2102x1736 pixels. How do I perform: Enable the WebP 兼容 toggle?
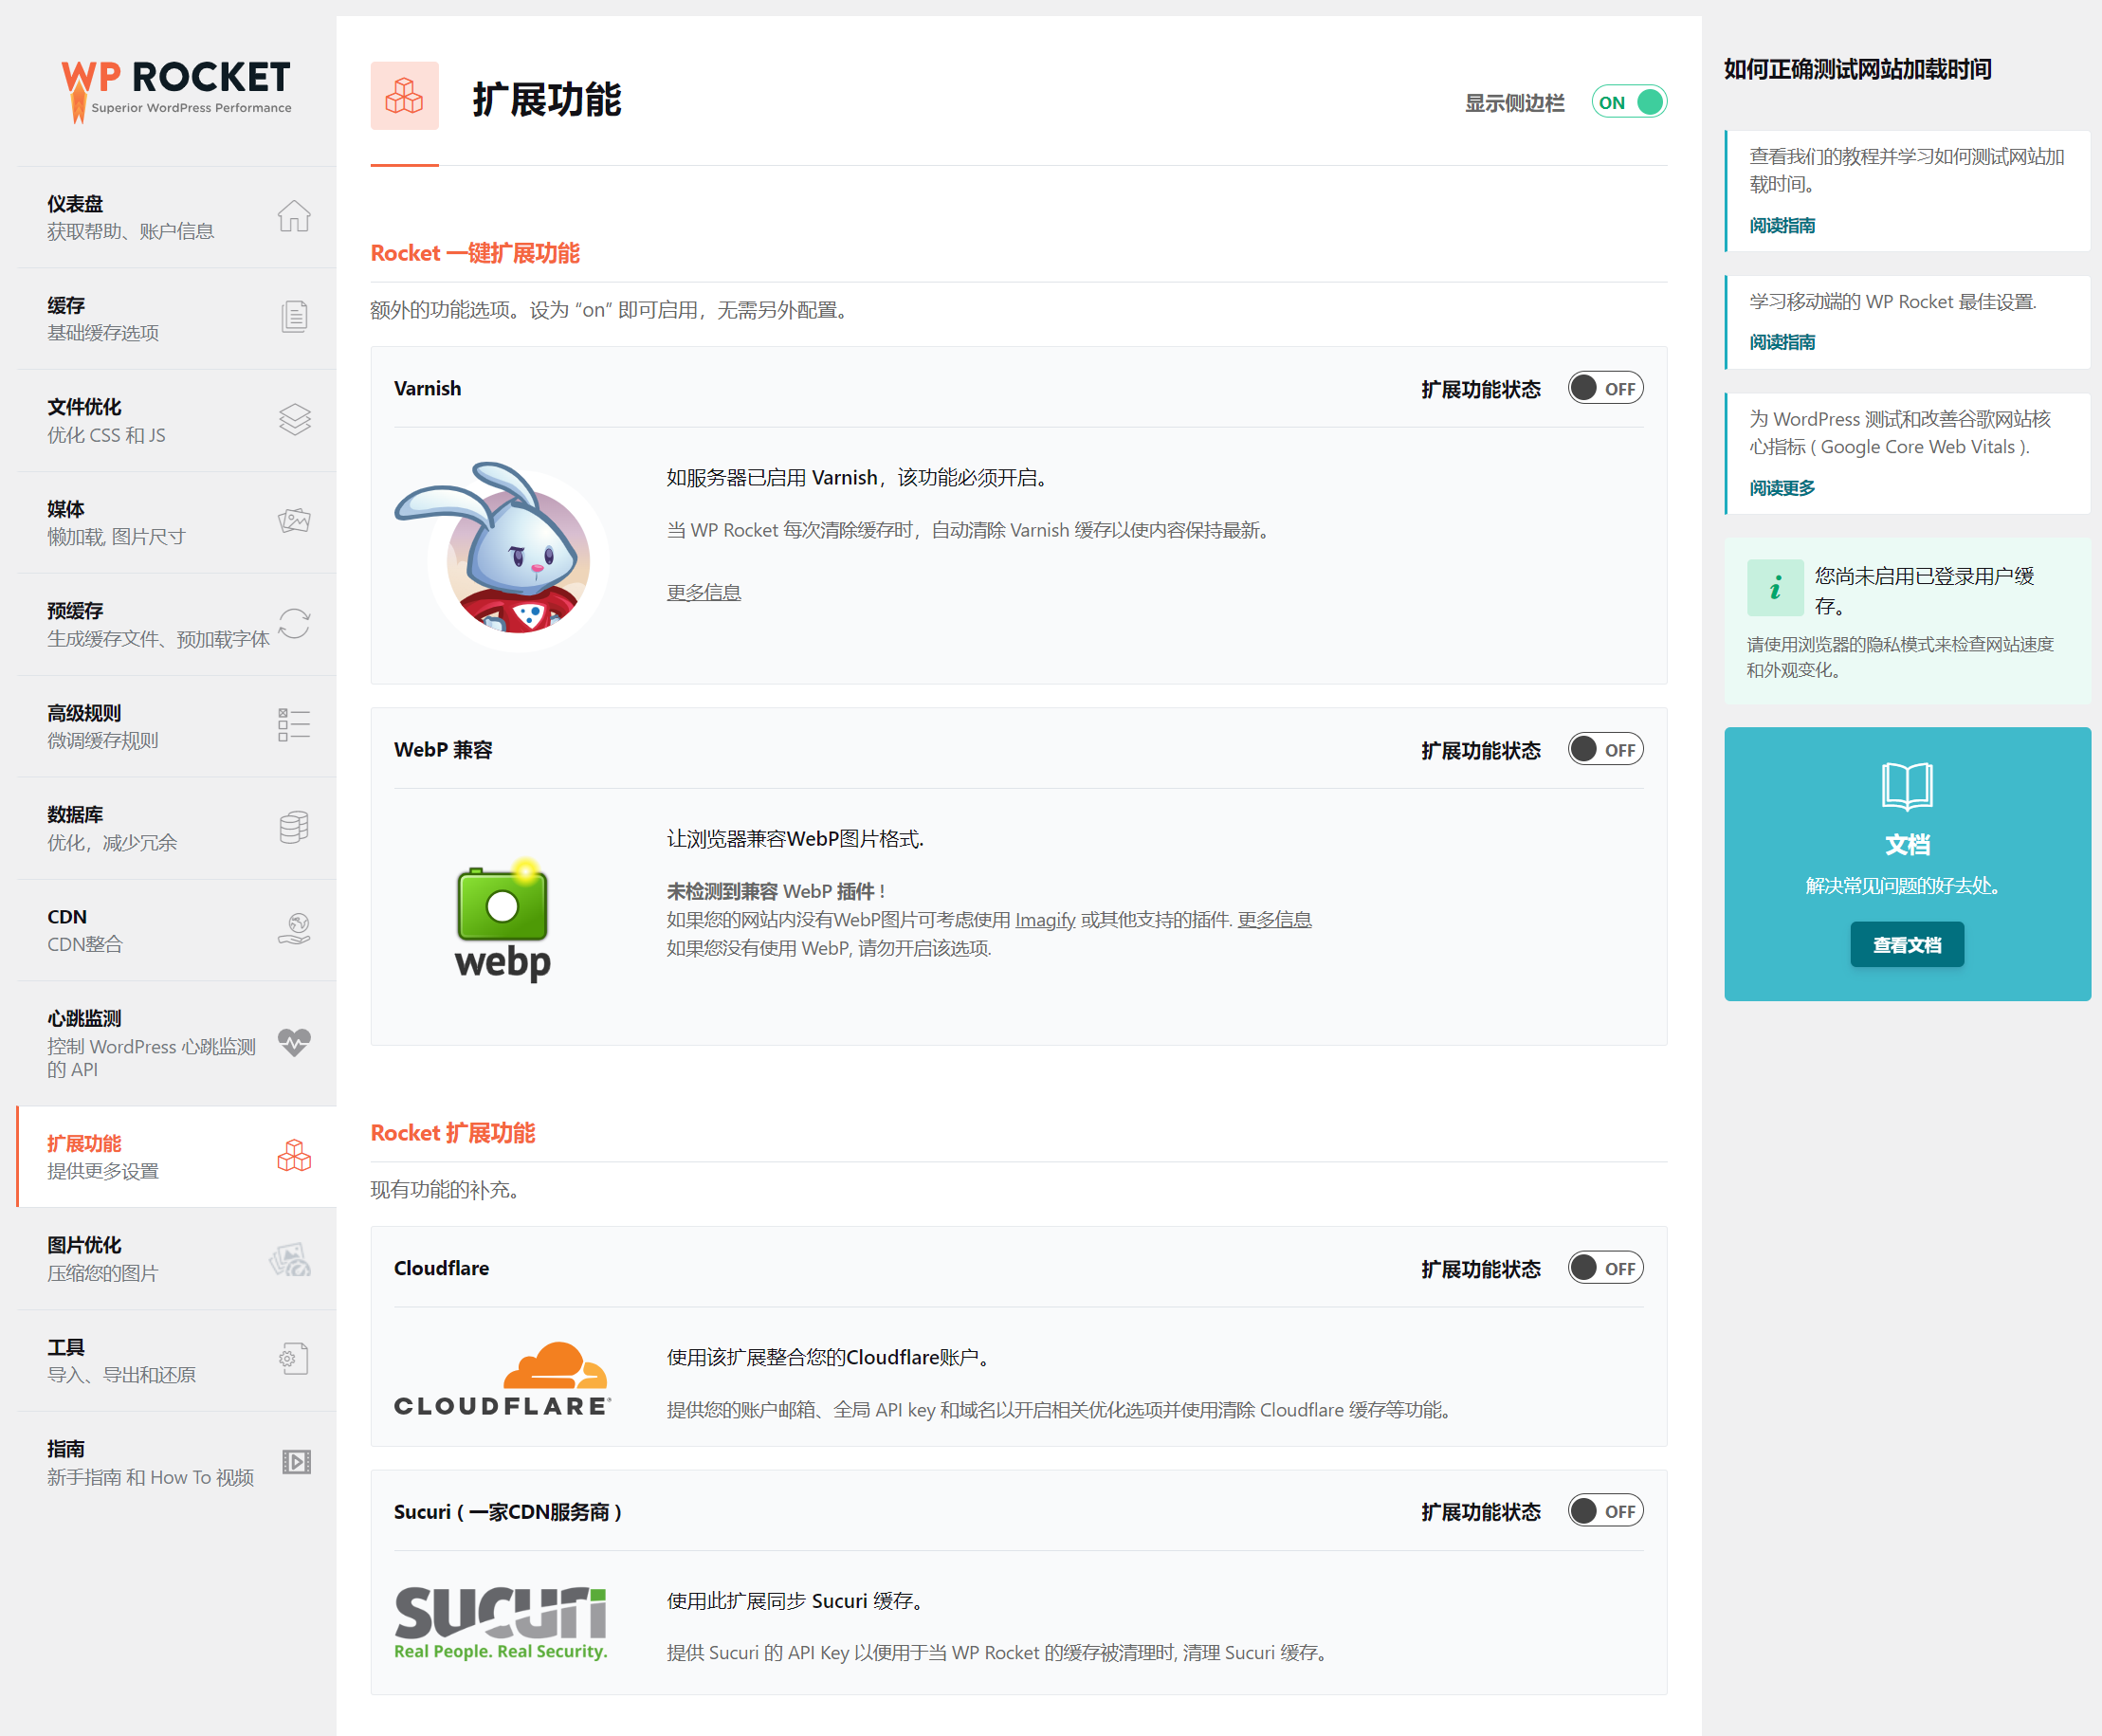1605,749
